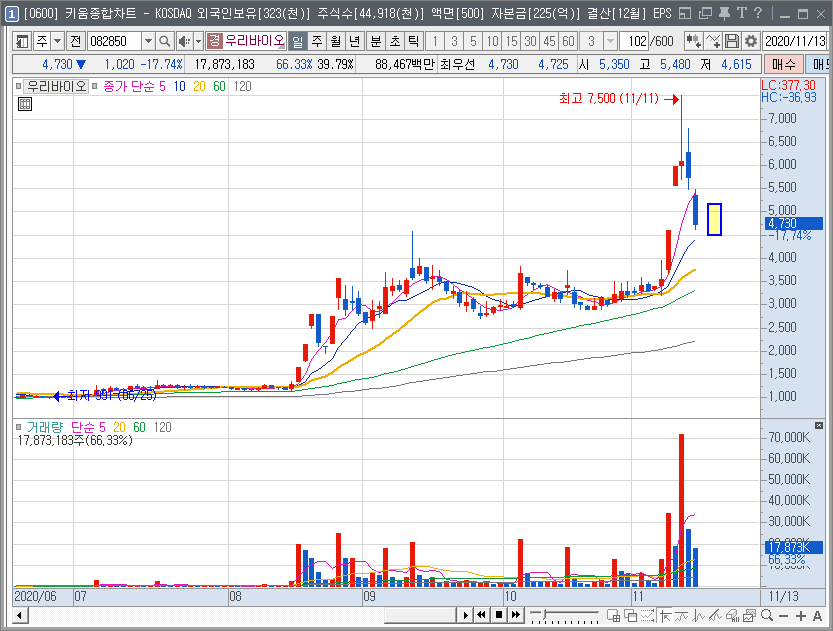Viewport: 833px width, 631px height.
Task: Select daily 일 period toggle
Action: coord(298,41)
